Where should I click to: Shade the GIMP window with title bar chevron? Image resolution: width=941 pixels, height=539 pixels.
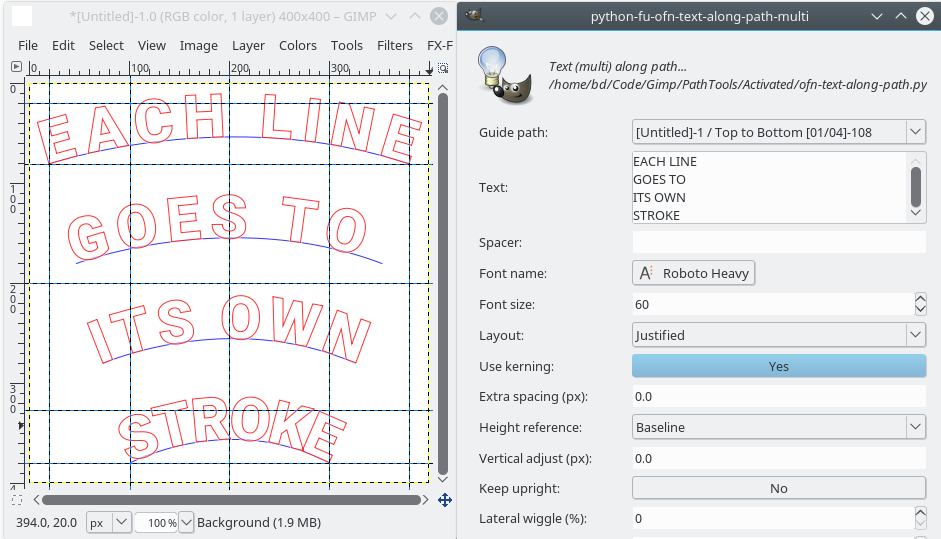[x=391, y=16]
